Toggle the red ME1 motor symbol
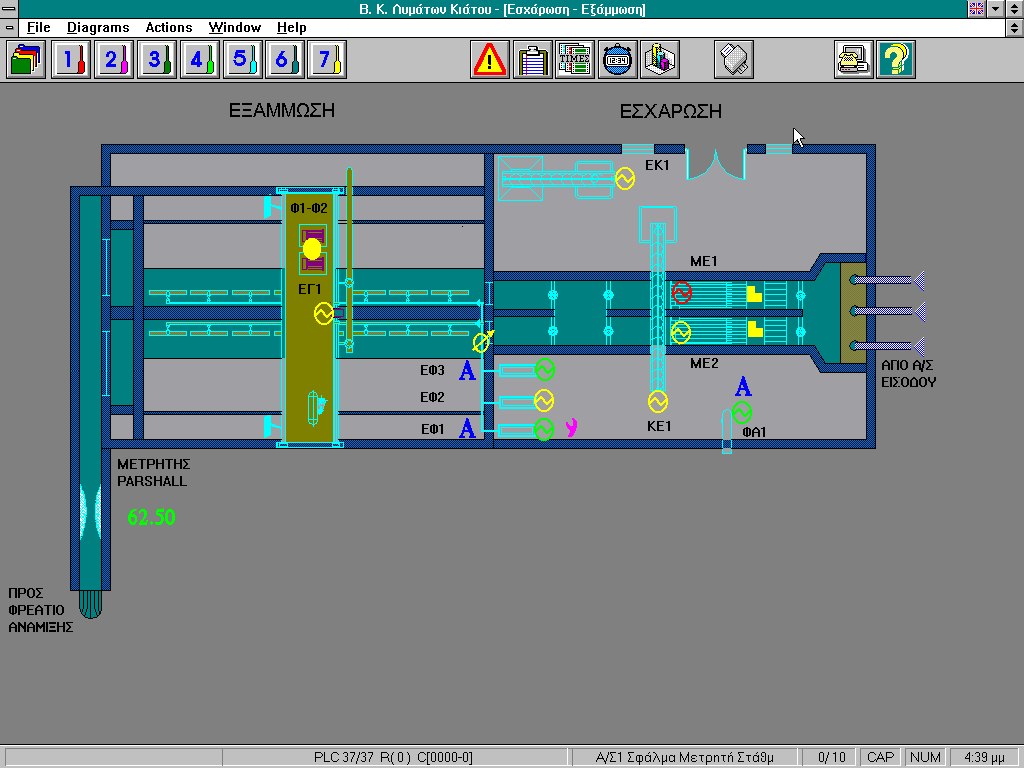 [x=681, y=292]
